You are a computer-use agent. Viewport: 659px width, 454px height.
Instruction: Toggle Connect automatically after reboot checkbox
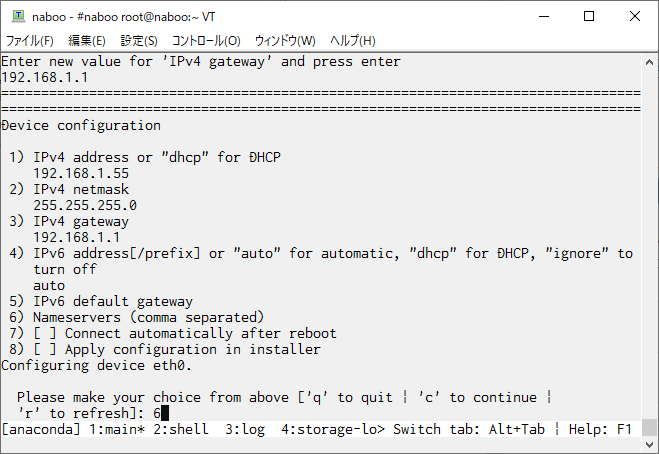point(45,333)
